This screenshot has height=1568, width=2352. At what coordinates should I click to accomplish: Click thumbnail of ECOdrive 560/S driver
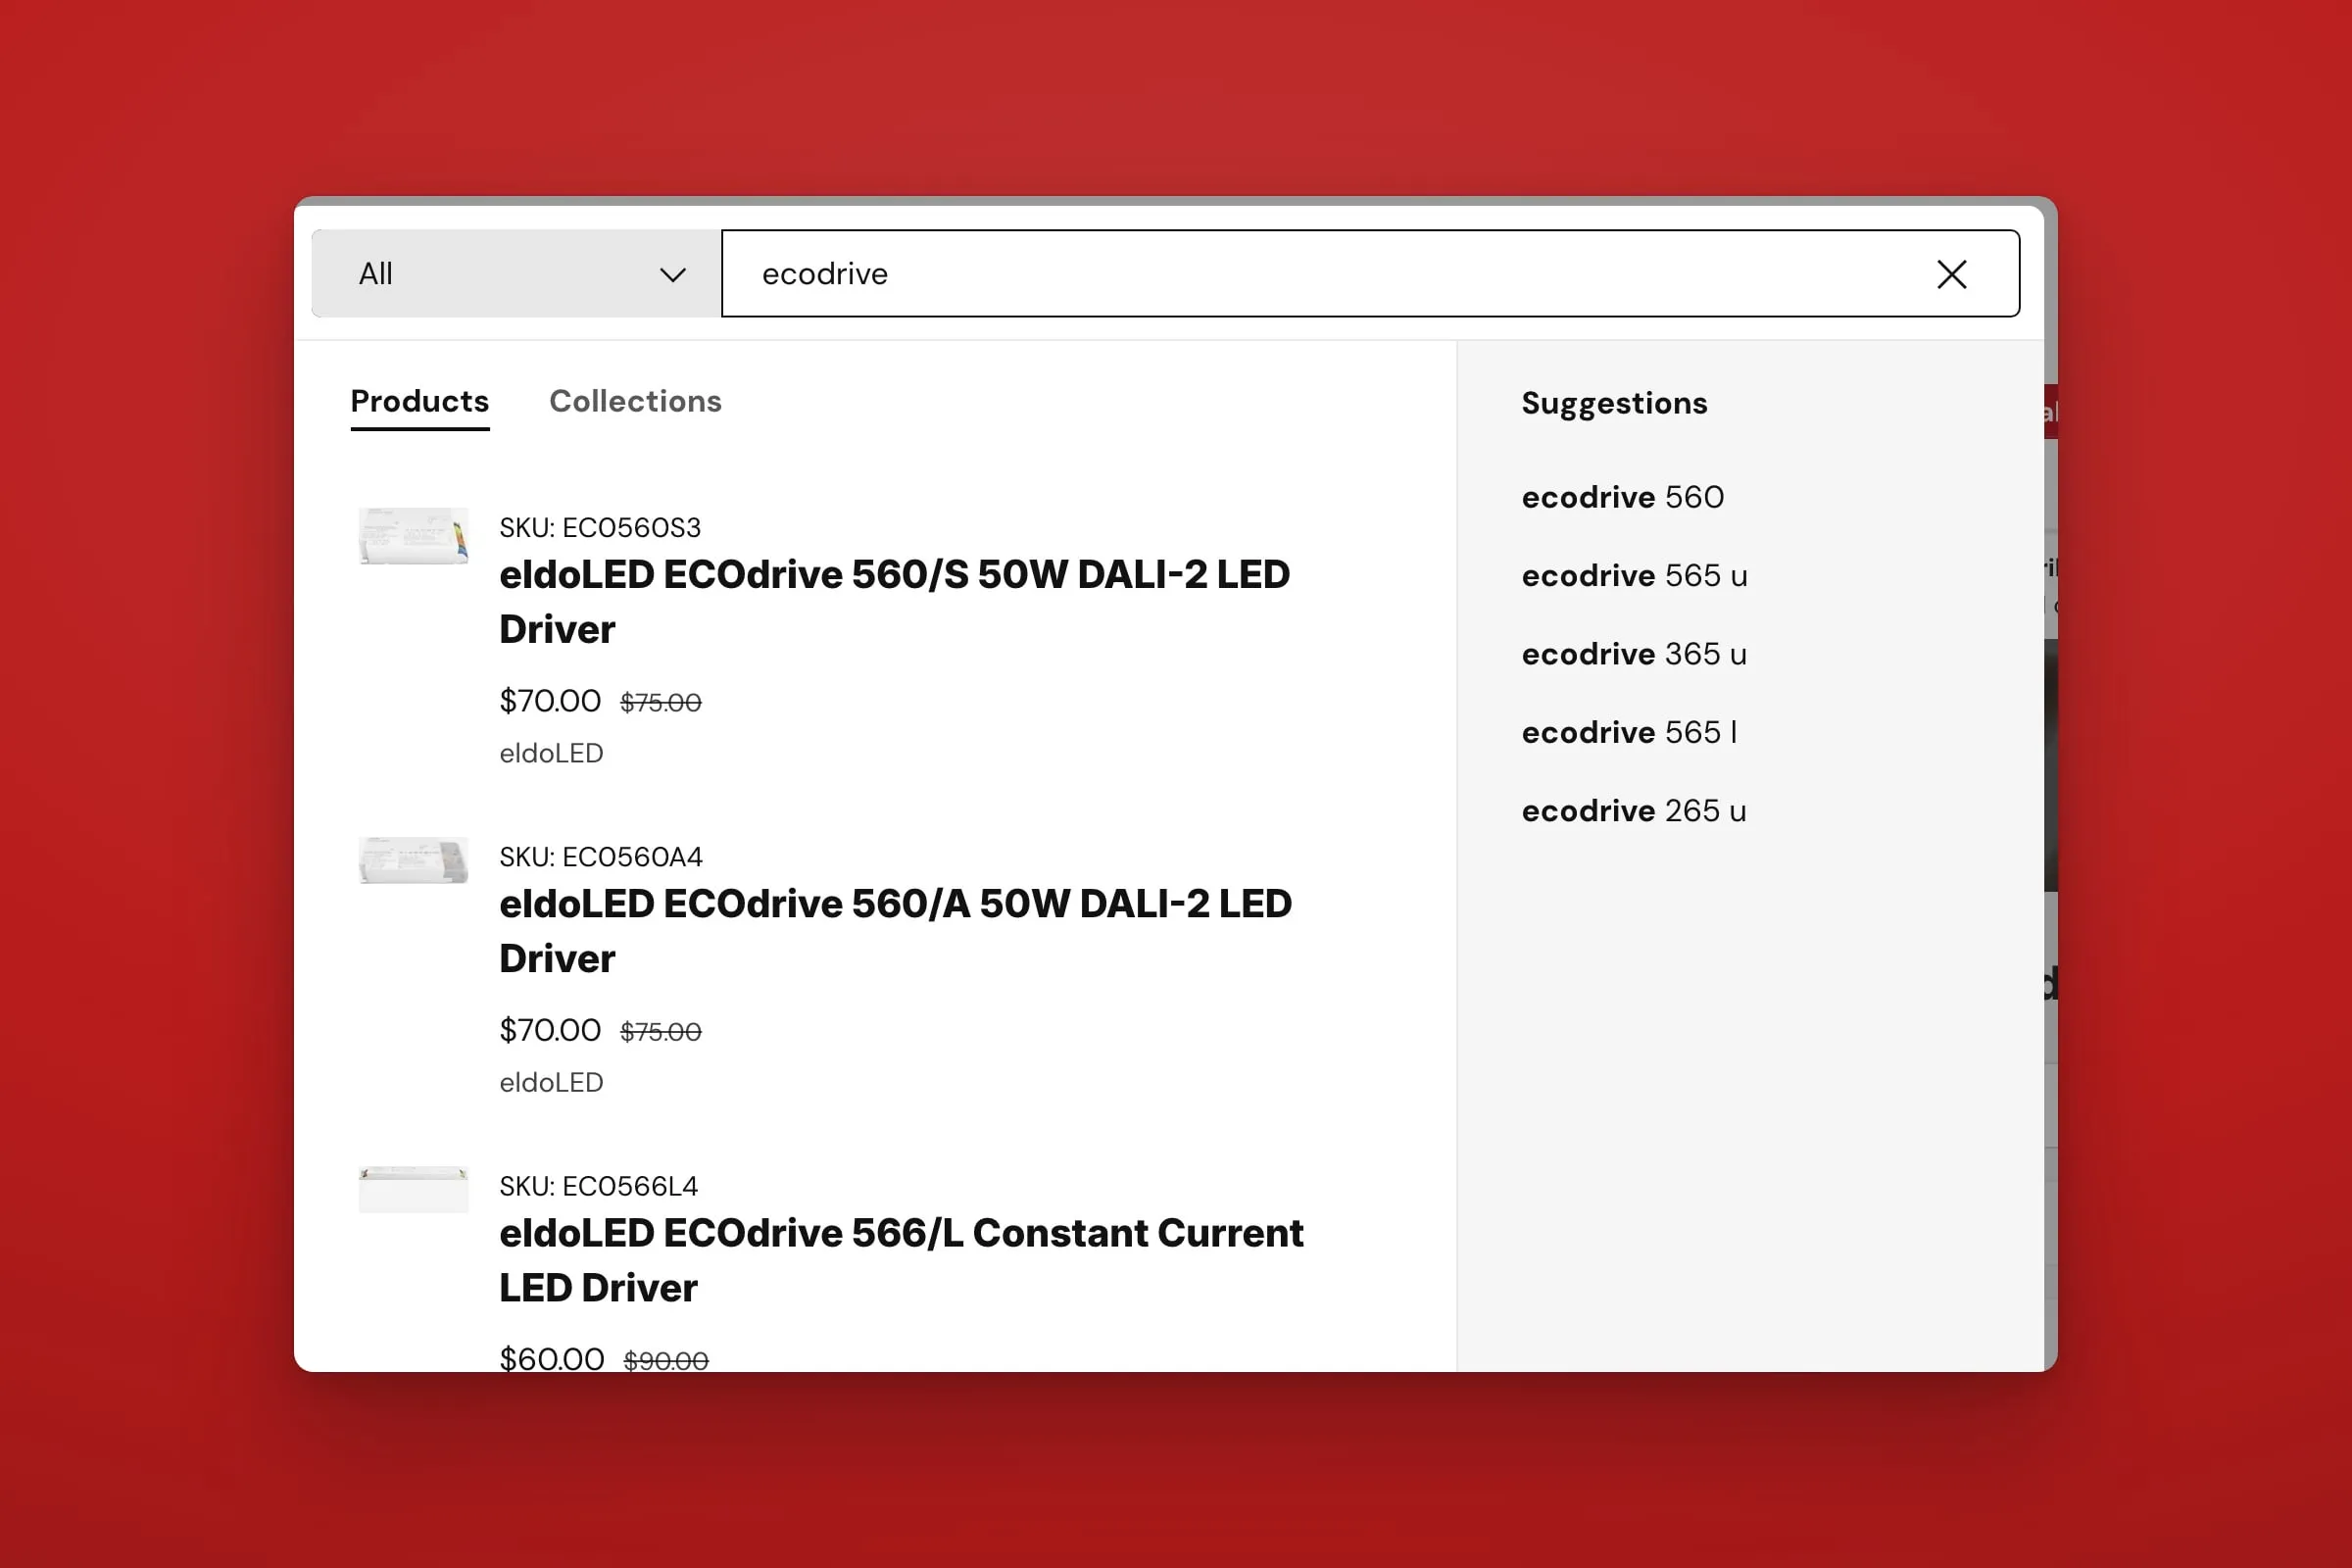(x=413, y=536)
